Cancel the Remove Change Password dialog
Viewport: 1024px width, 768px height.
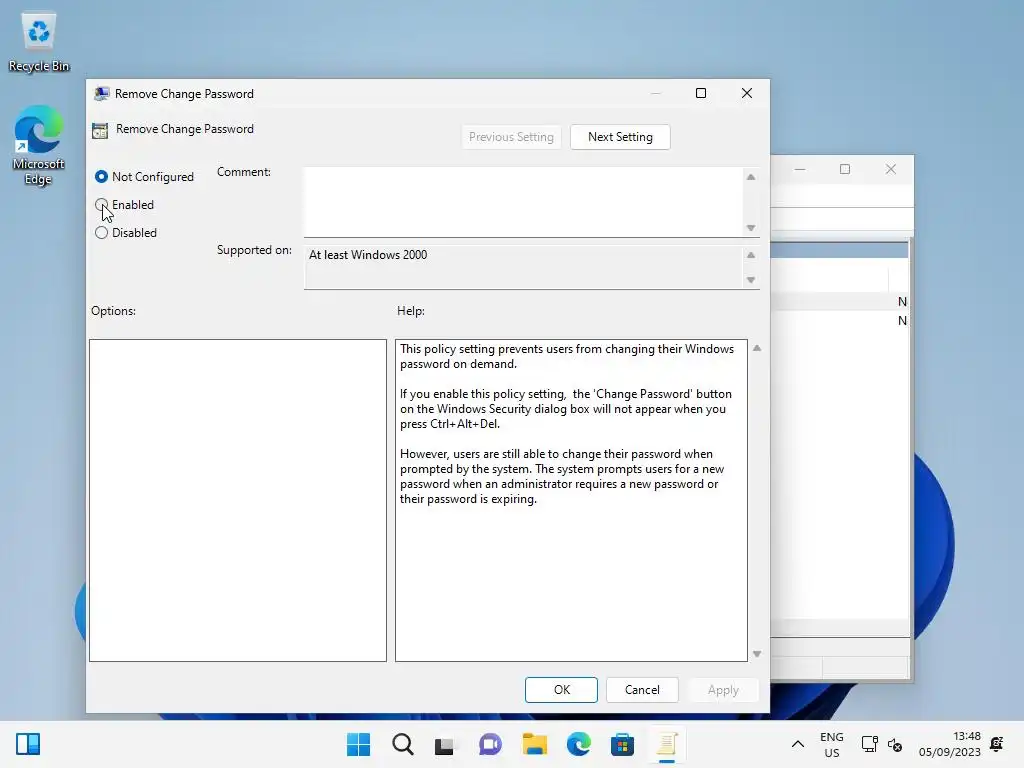pyautogui.click(x=642, y=690)
